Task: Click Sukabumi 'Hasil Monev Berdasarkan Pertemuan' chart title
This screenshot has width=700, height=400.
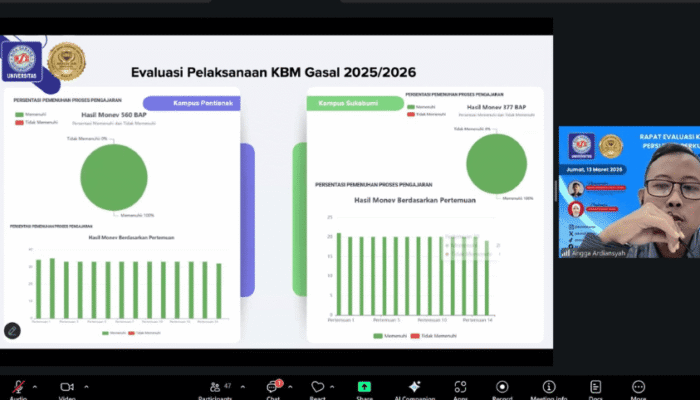Action: click(415, 200)
